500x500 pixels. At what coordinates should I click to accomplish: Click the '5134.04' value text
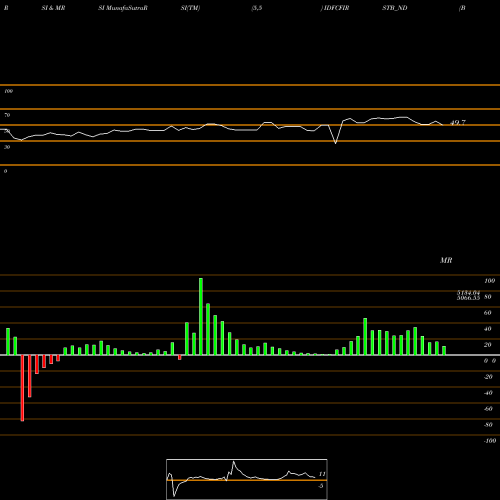[x=468, y=292]
